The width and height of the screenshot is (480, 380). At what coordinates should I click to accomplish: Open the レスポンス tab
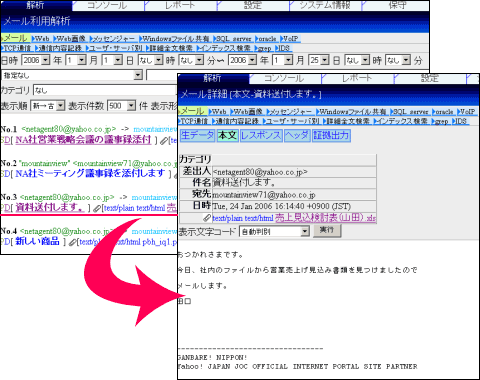click(261, 135)
